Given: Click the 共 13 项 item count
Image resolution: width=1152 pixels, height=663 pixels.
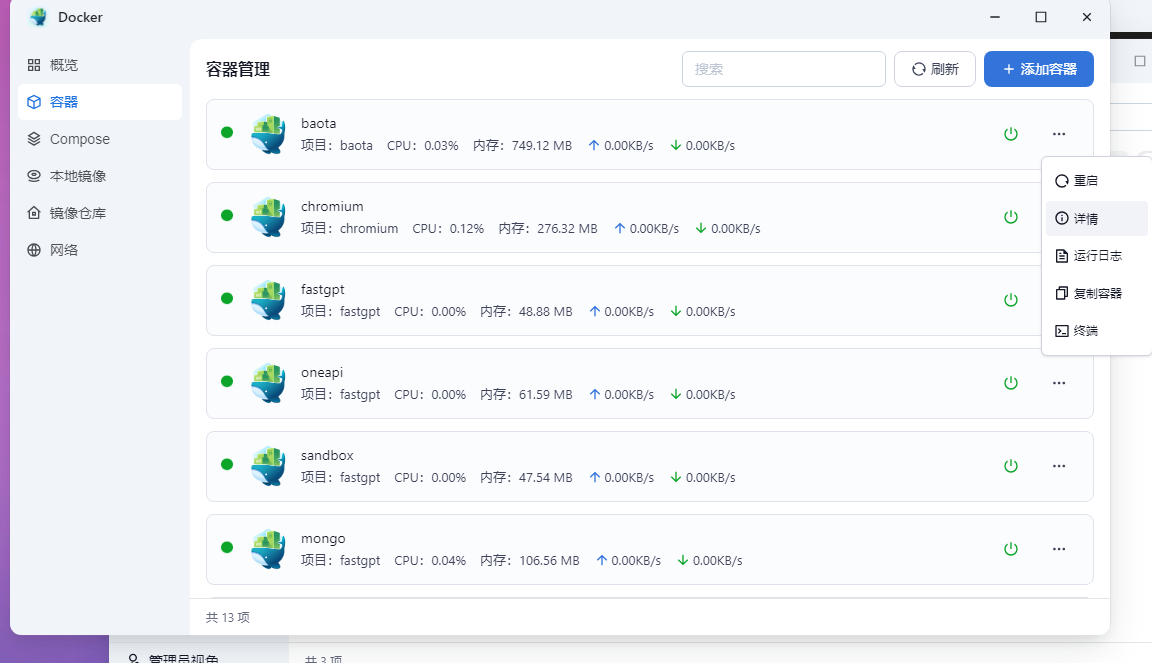Looking at the screenshot, I should (x=228, y=617).
